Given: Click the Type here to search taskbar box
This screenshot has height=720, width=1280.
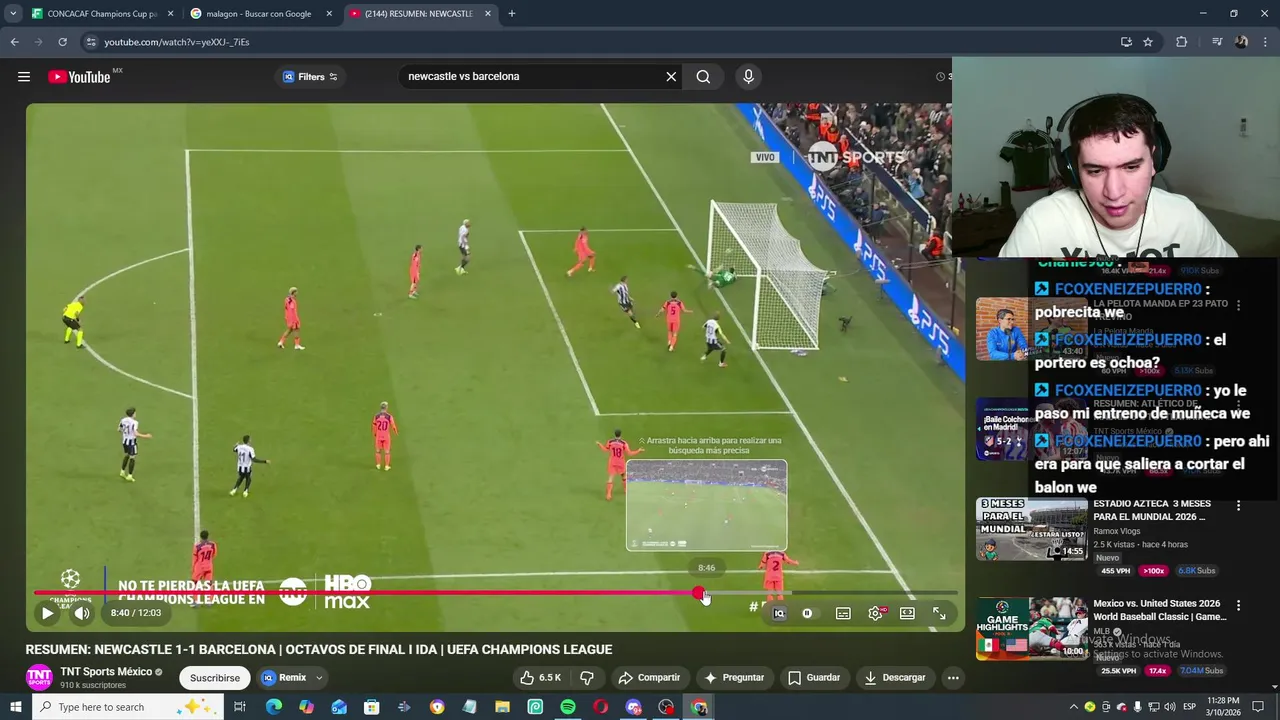Looking at the screenshot, I should pyautogui.click(x=127, y=707).
